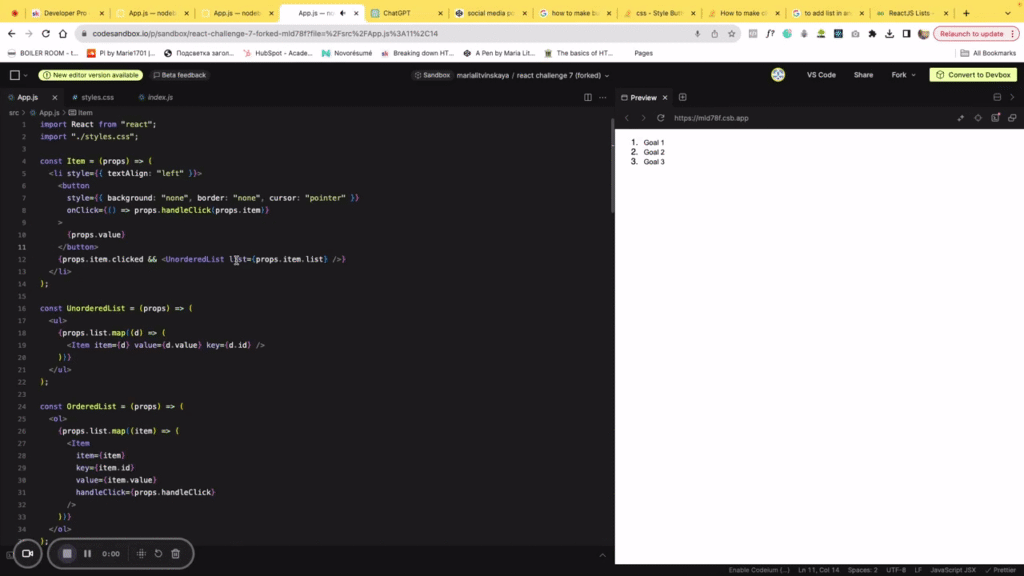The height and width of the screenshot is (576, 1024).
Task: Click the preview address bar URL field
Action: 712,118
